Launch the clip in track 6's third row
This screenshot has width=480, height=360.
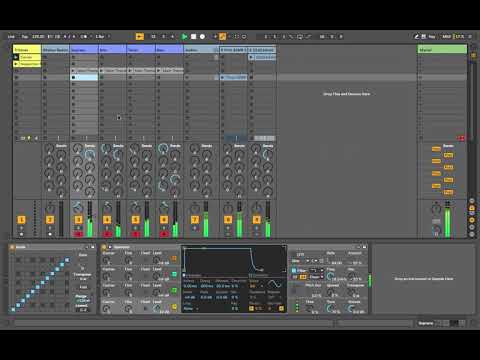click(x=159, y=70)
